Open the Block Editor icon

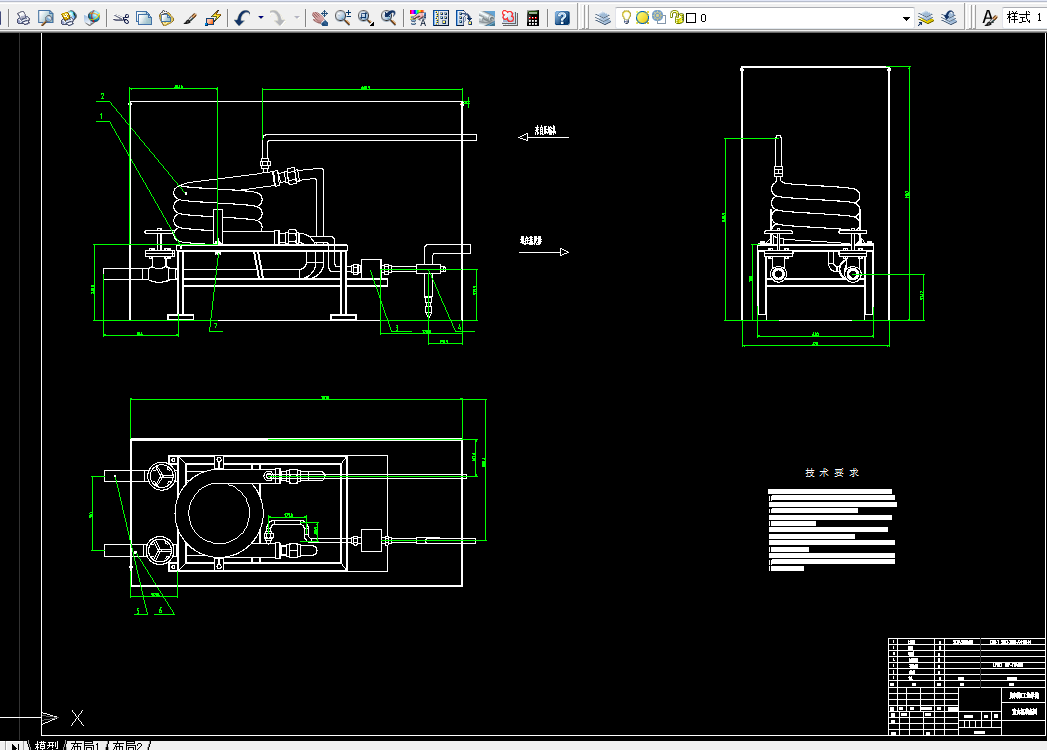pyautogui.click(x=212, y=18)
